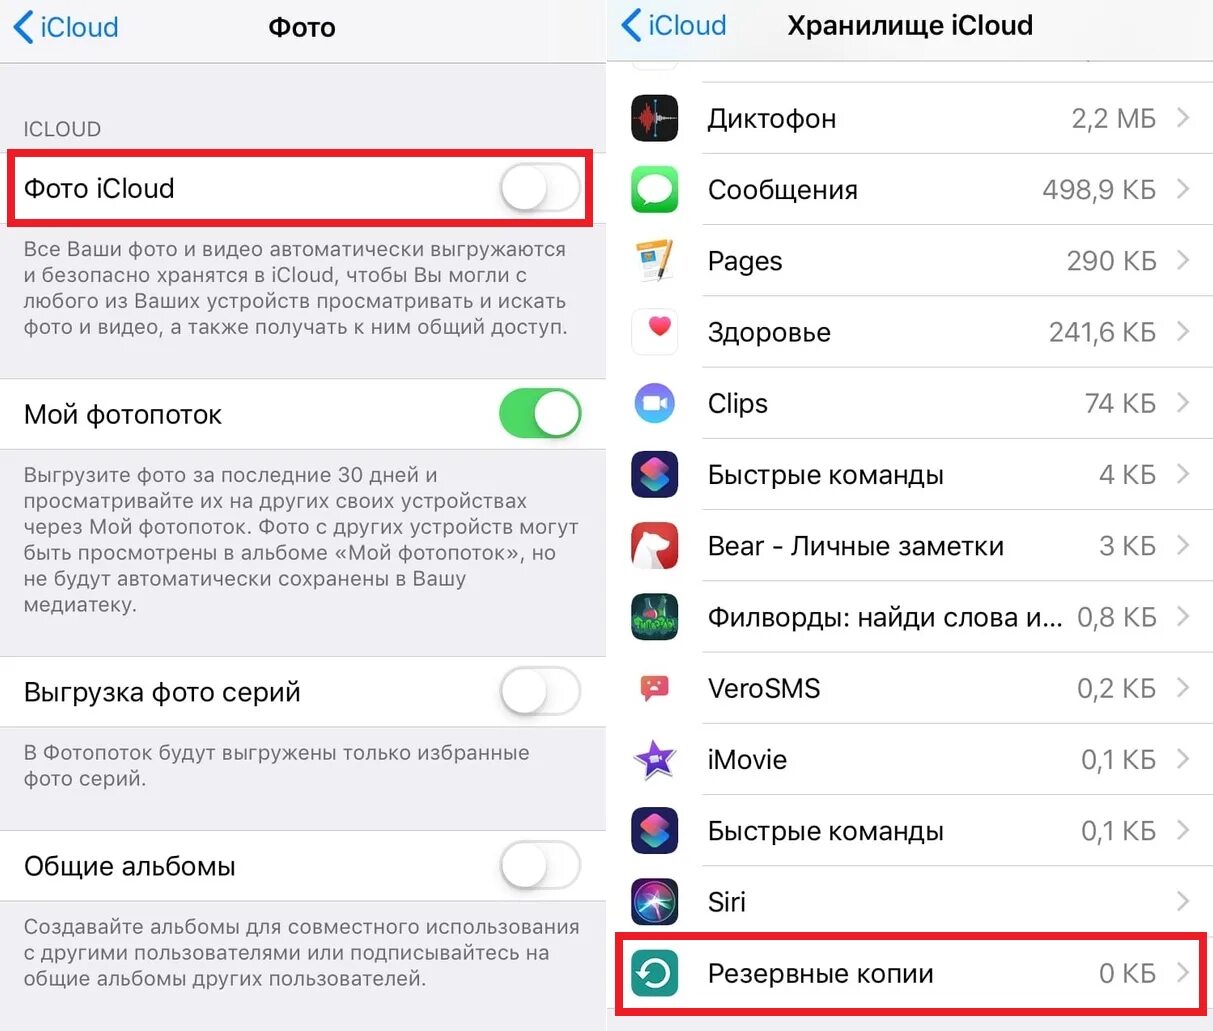1213x1031 pixels.
Task: Tap the Диктофон voice memo icon
Action: [x=655, y=119]
